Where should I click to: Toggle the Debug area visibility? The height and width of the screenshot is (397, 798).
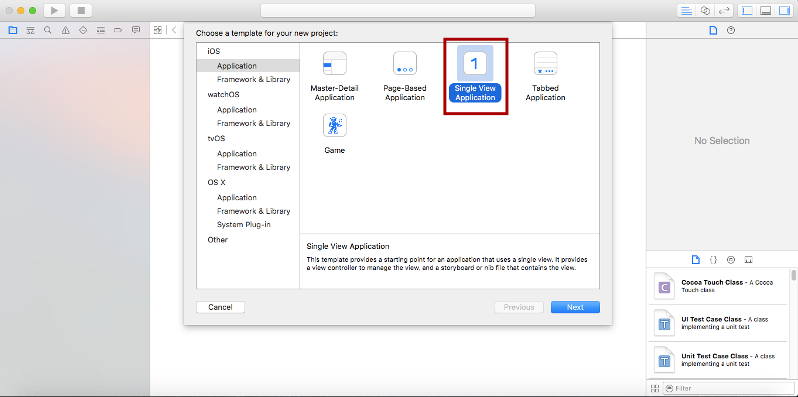[x=765, y=10]
